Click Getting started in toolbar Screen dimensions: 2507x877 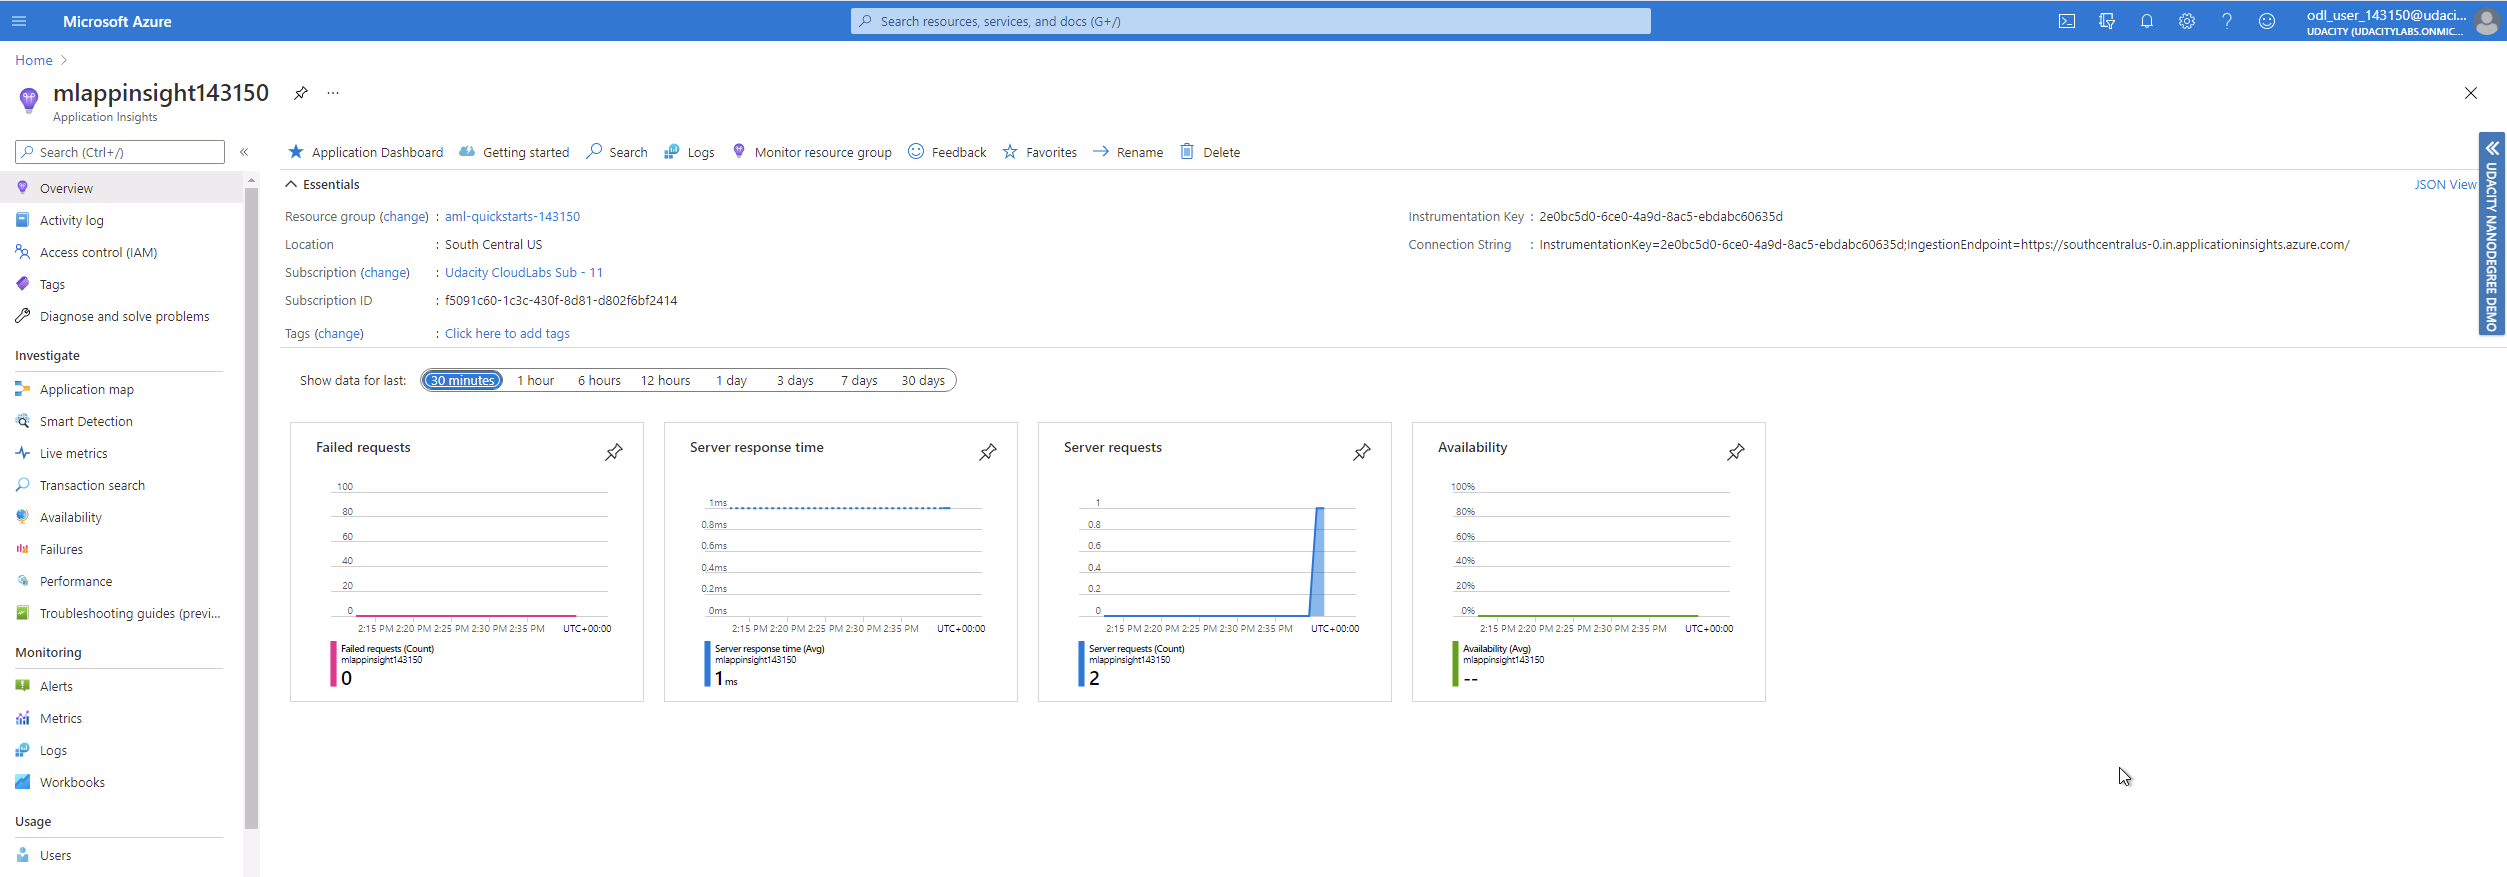(514, 152)
